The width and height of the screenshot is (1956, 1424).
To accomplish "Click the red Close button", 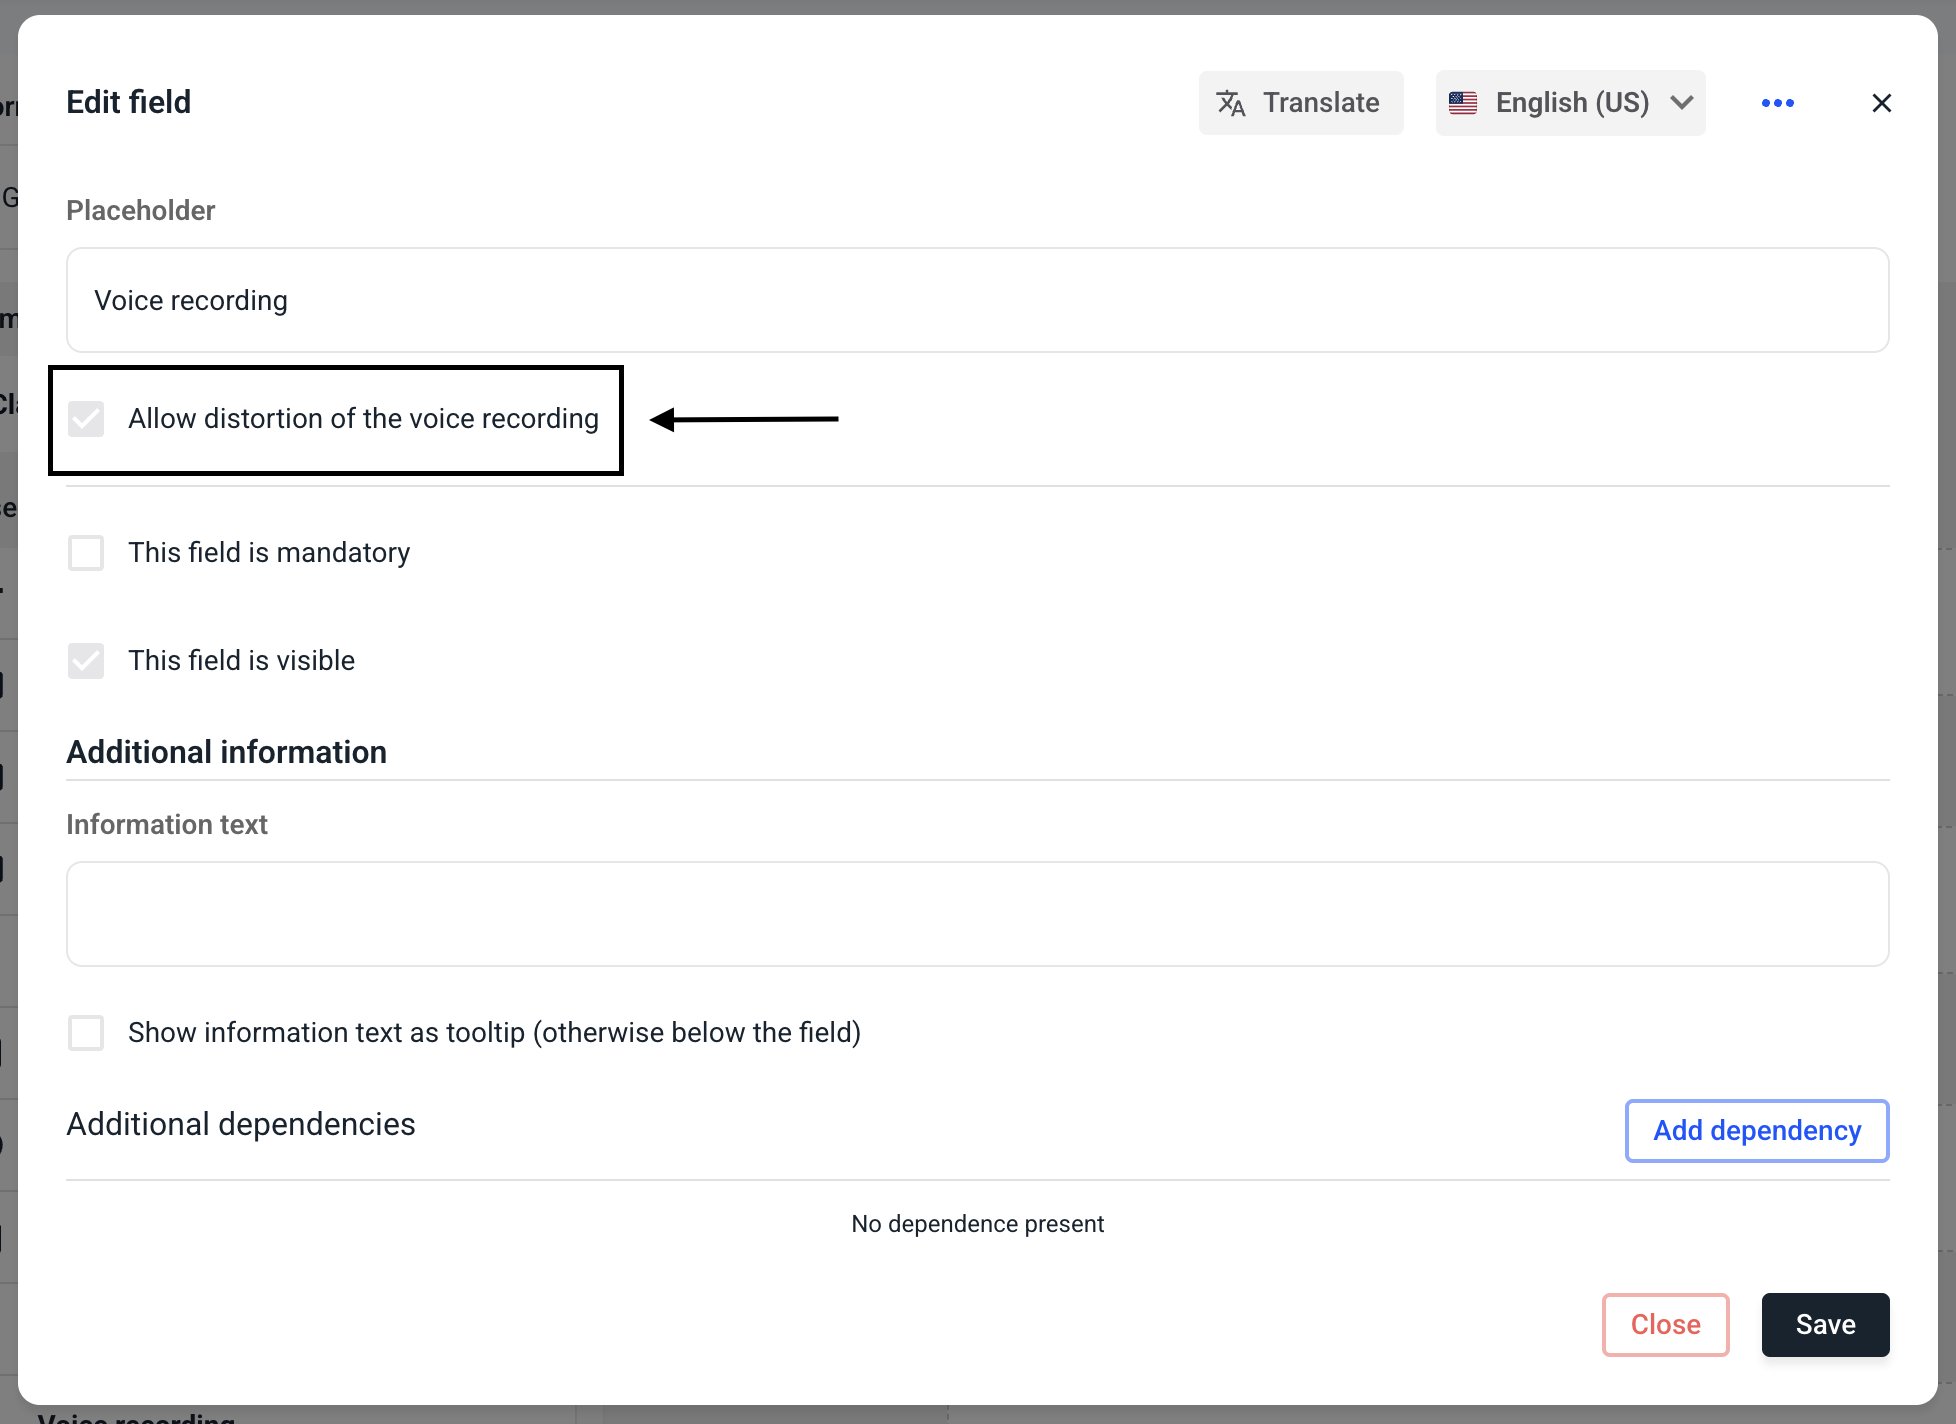I will coord(1665,1325).
